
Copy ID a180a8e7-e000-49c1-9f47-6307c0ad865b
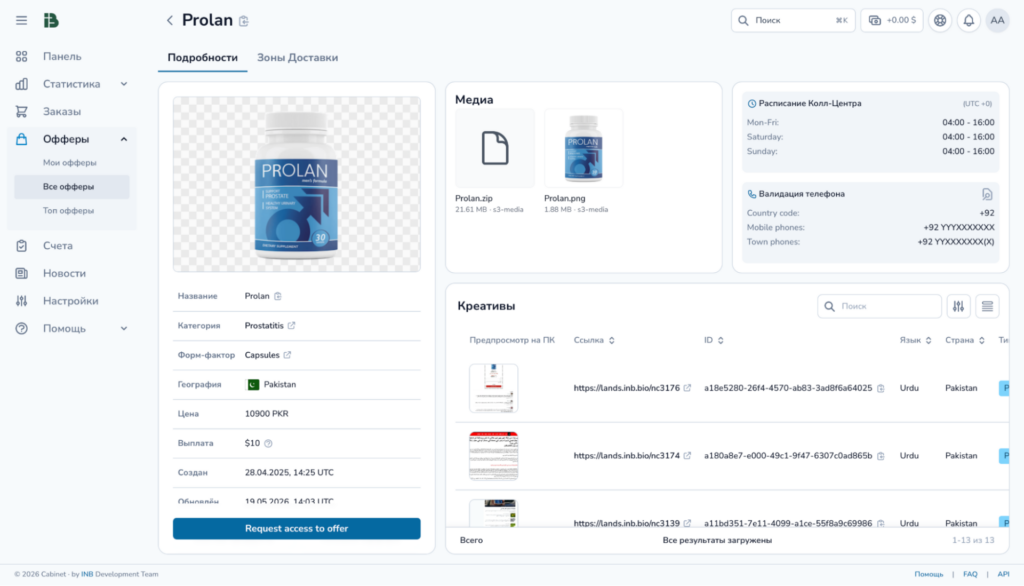click(880, 457)
